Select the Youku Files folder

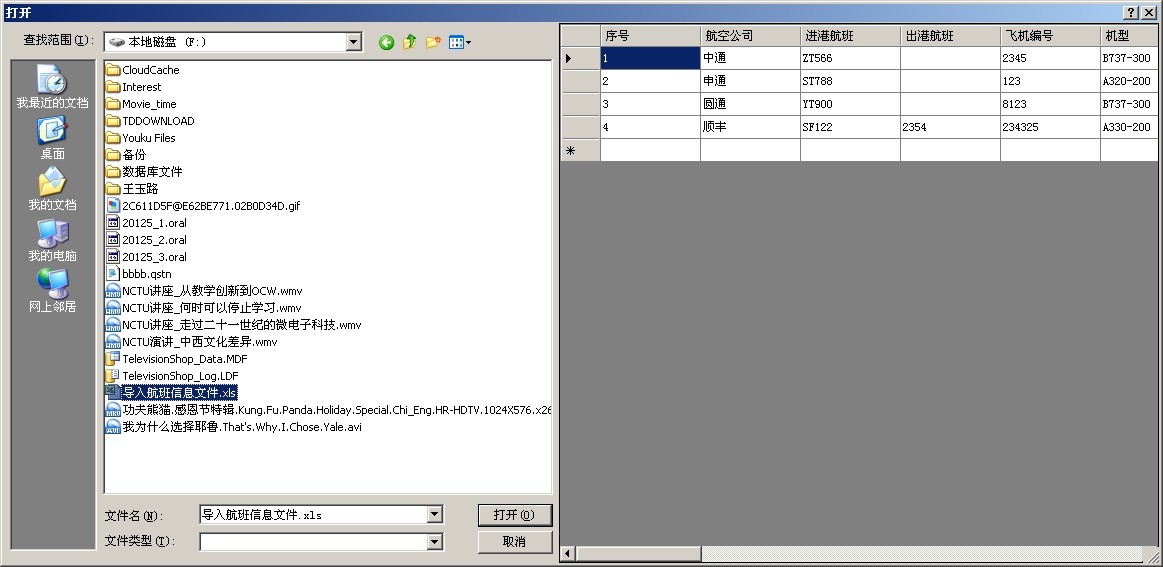(x=141, y=138)
